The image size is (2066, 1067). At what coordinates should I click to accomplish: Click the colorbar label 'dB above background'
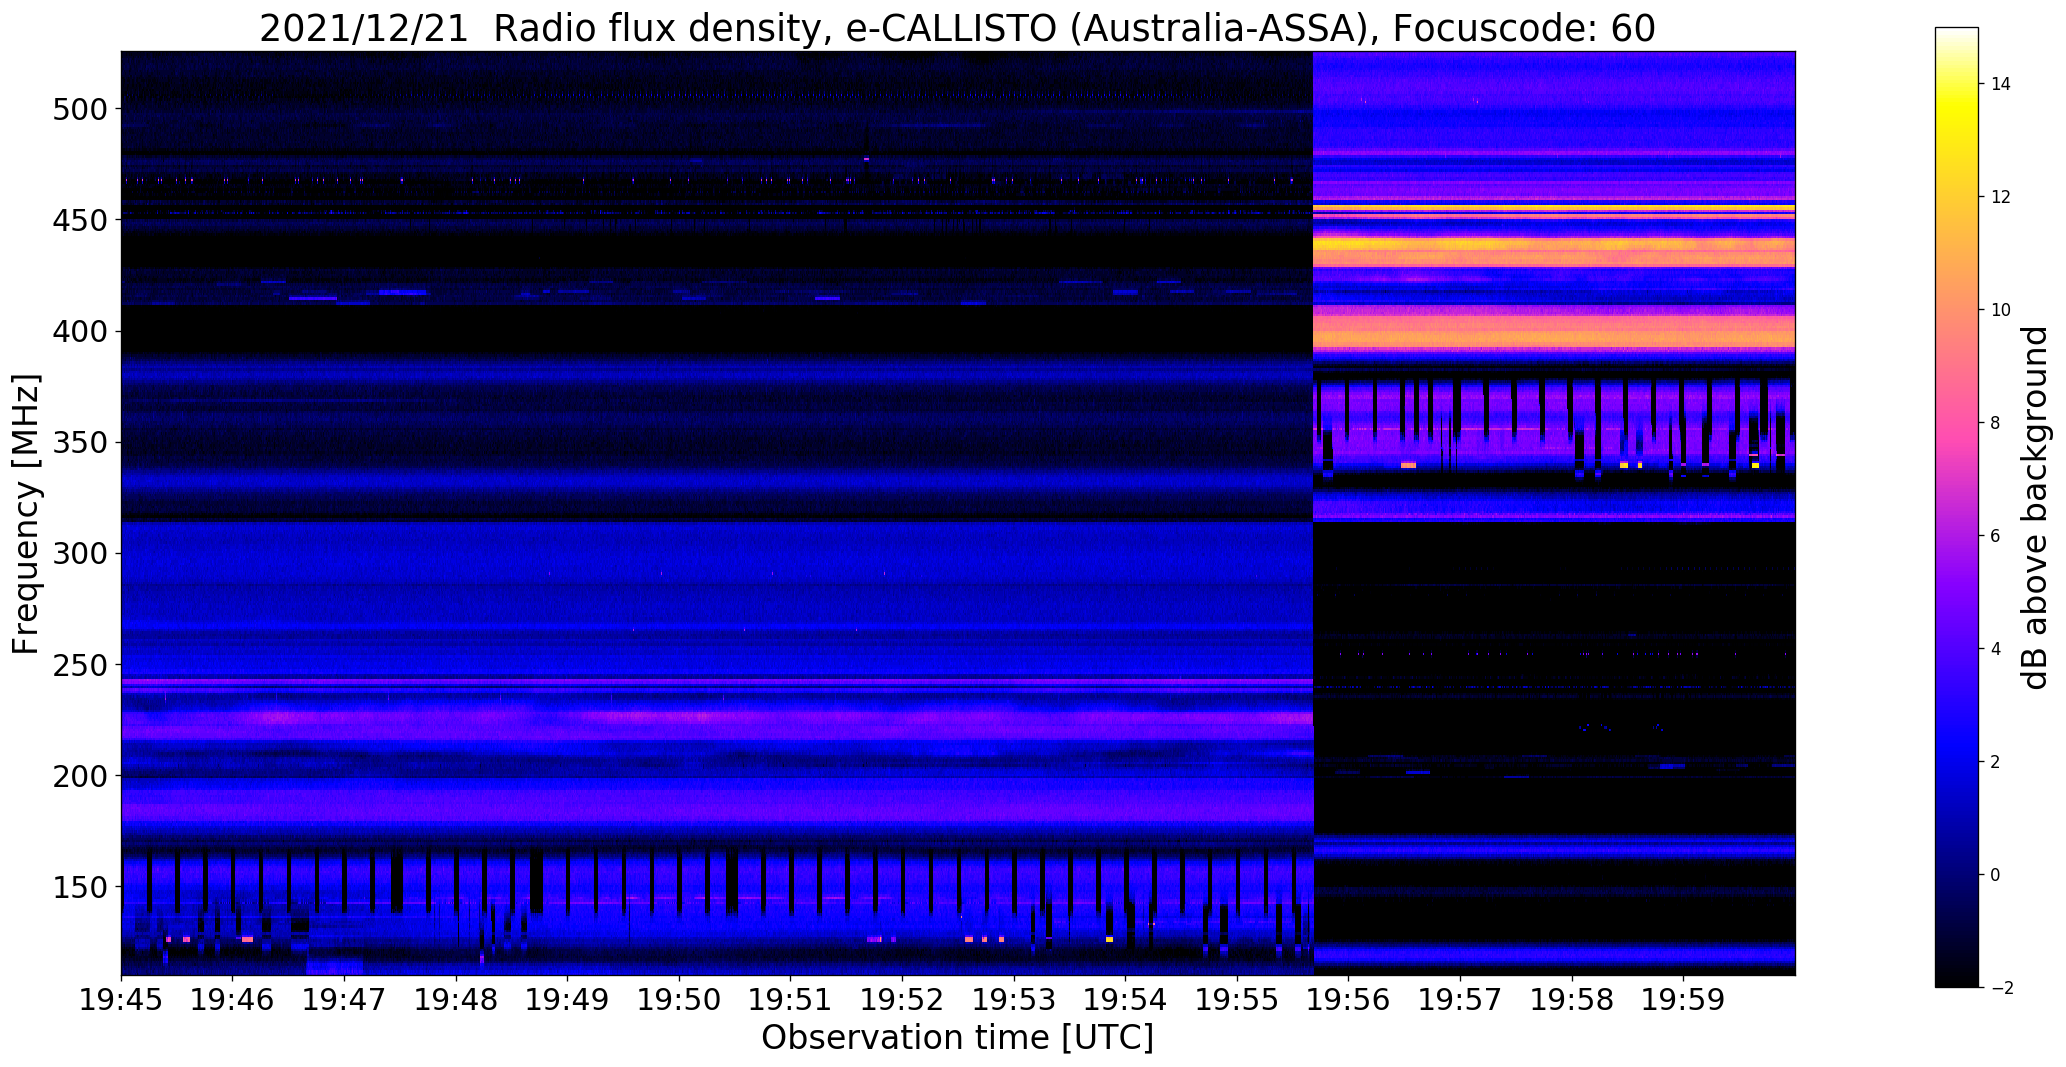(2034, 507)
